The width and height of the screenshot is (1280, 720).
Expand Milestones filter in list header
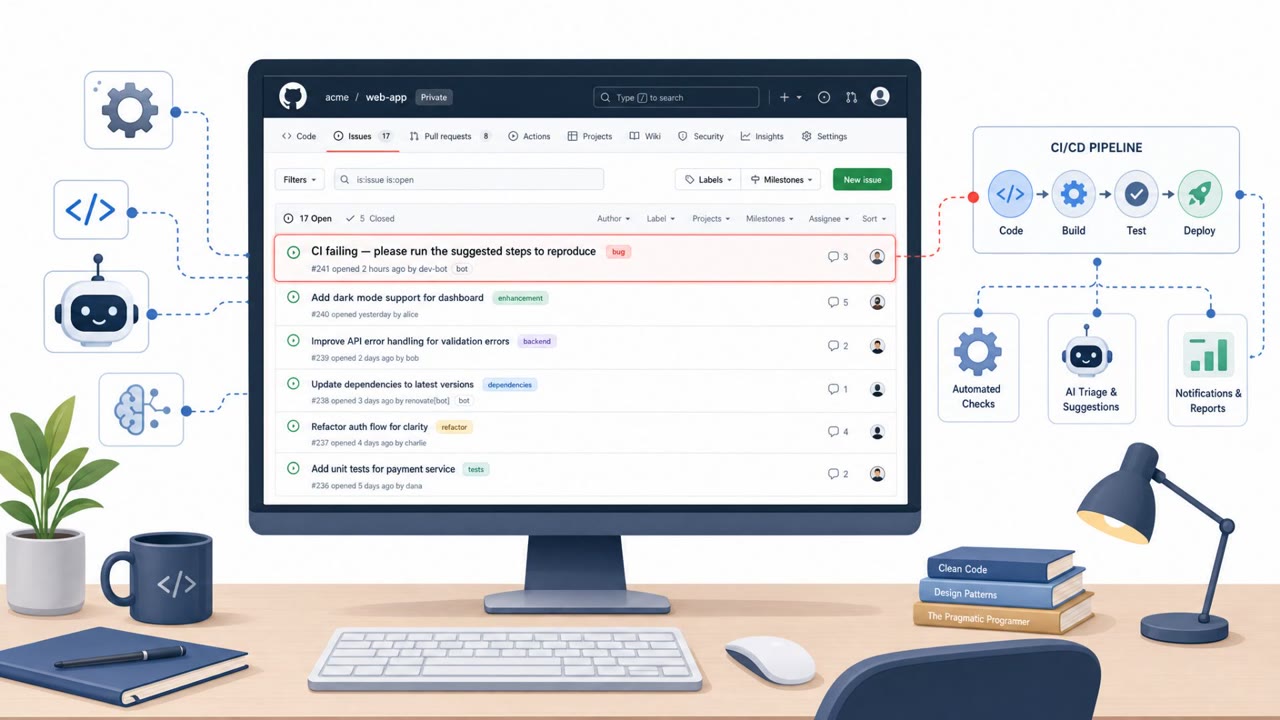(770, 218)
